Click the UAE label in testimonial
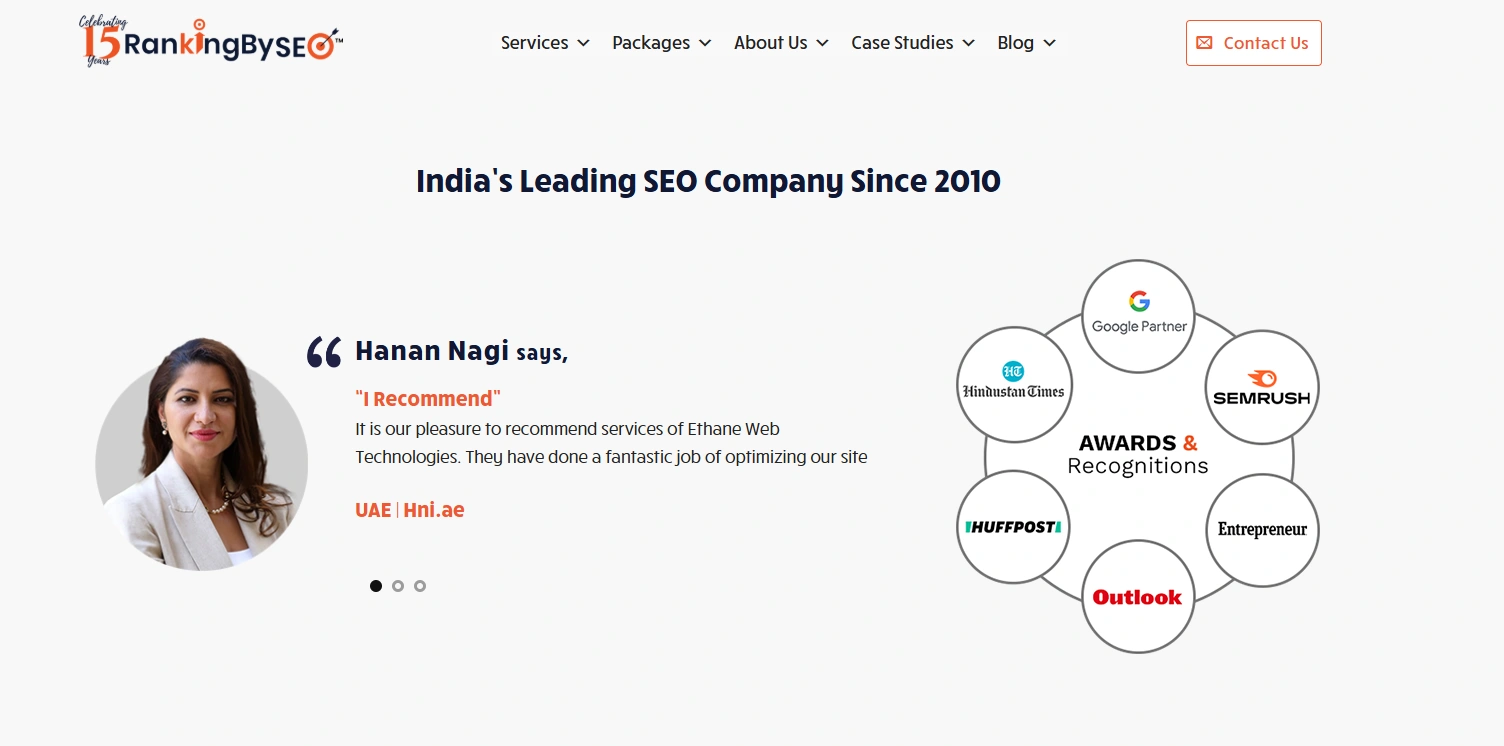This screenshot has height=746, width=1504. click(x=373, y=510)
